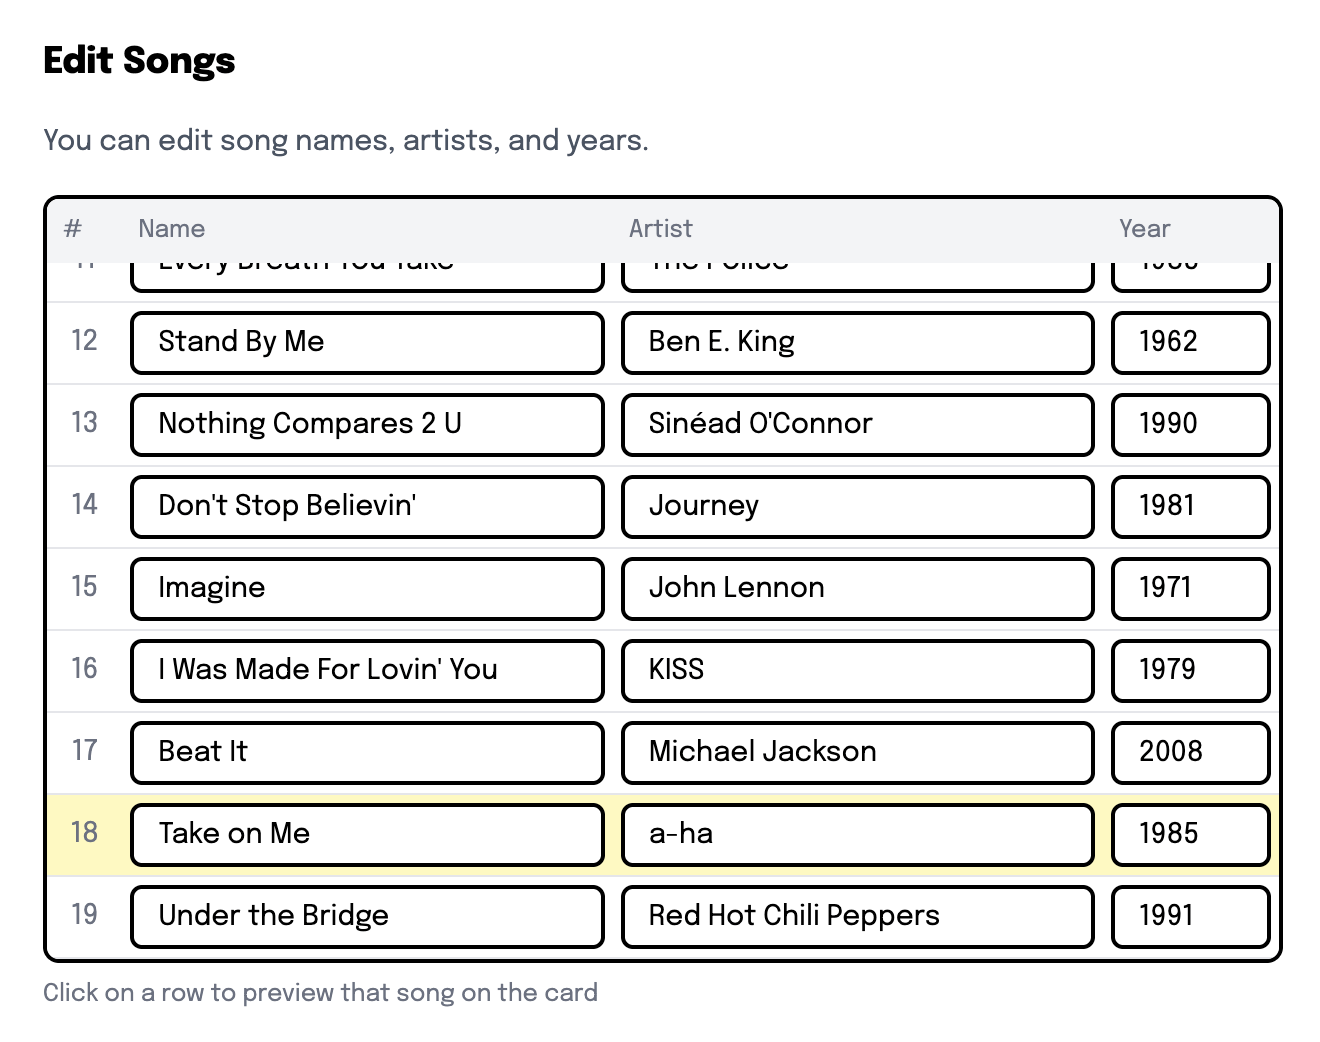This screenshot has height=1042, width=1320.
Task: Edit 'Nothing Compares 2 U' song name
Action: (x=366, y=424)
